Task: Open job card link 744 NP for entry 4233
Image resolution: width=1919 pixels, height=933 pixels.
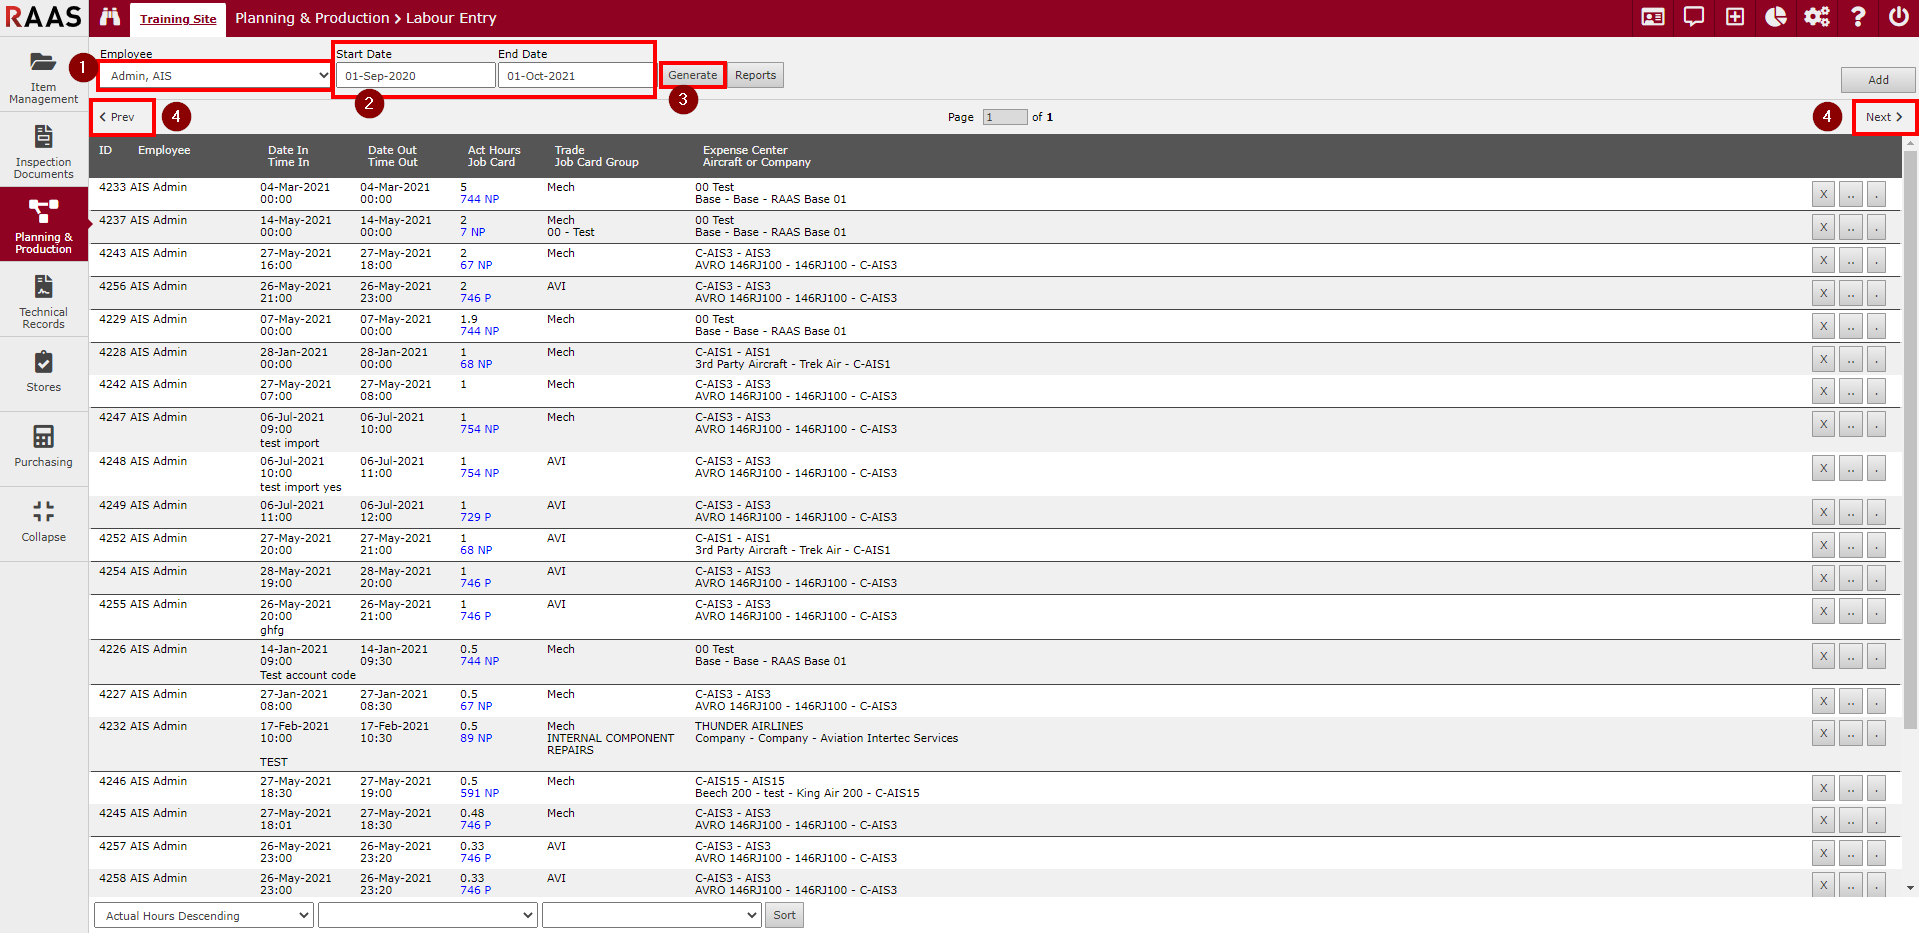Action: 479,200
